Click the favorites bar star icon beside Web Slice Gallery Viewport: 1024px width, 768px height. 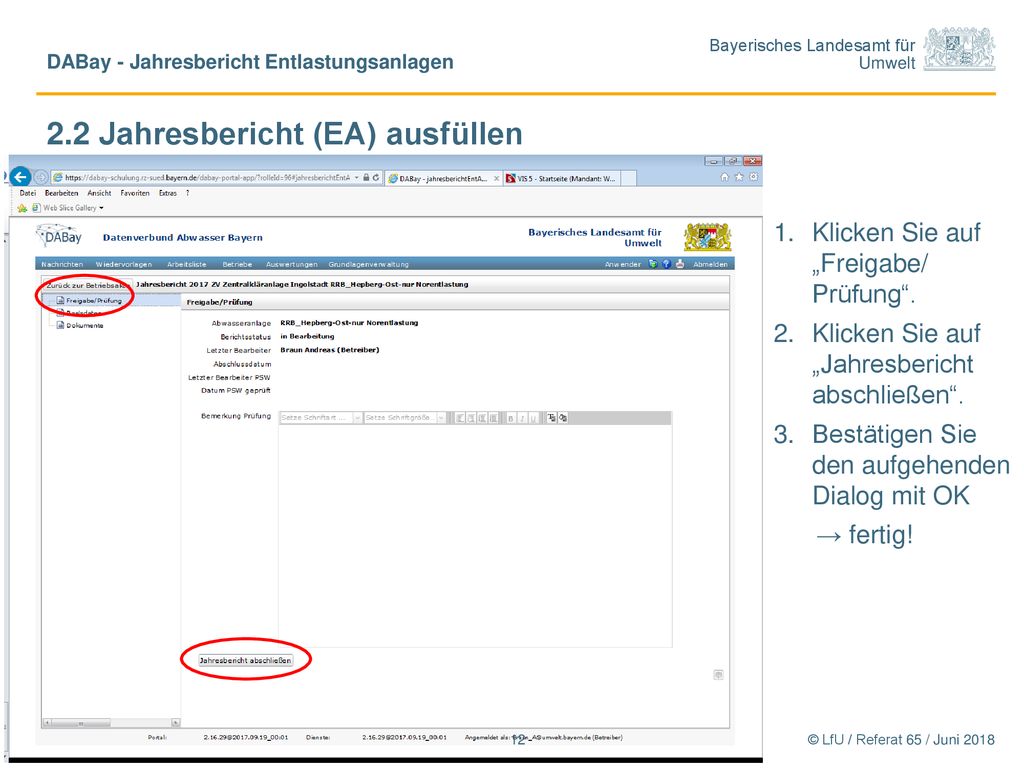click(x=22, y=208)
